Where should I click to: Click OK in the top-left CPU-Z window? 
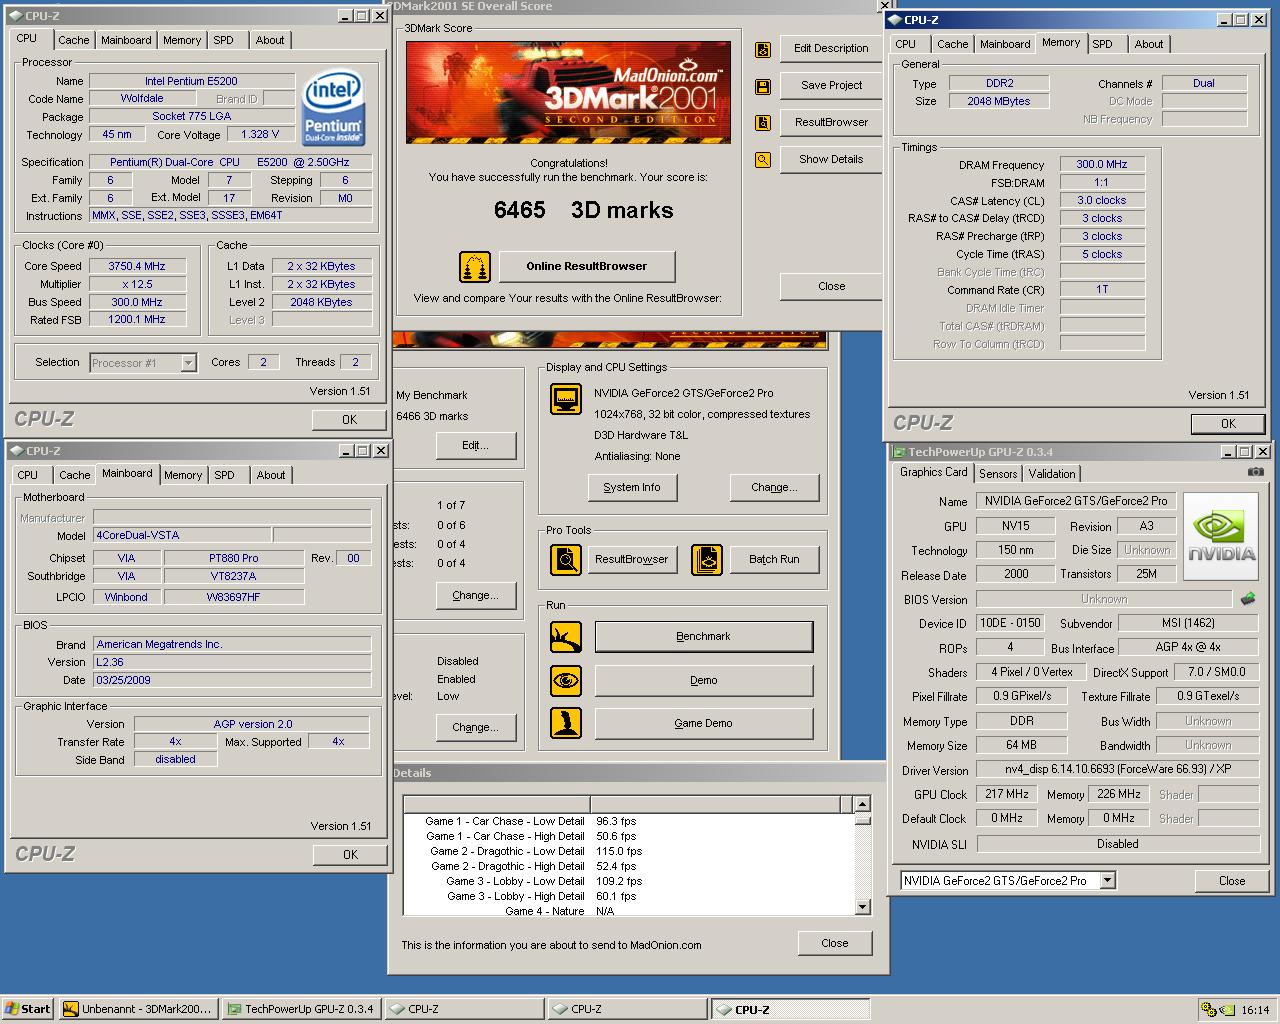tap(349, 420)
